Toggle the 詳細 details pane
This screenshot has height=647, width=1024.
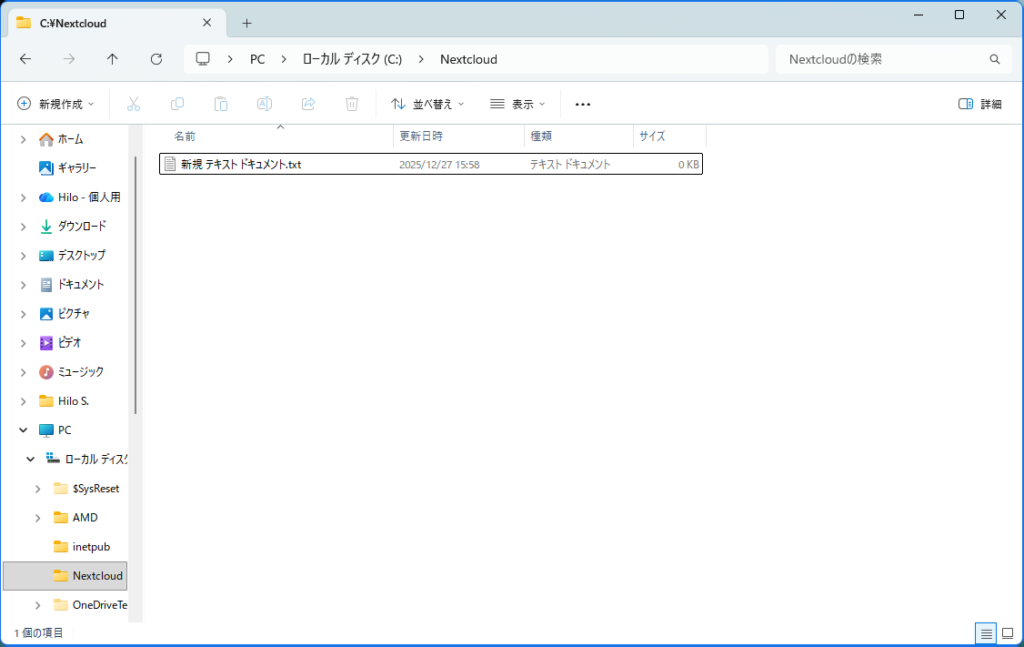pos(980,104)
